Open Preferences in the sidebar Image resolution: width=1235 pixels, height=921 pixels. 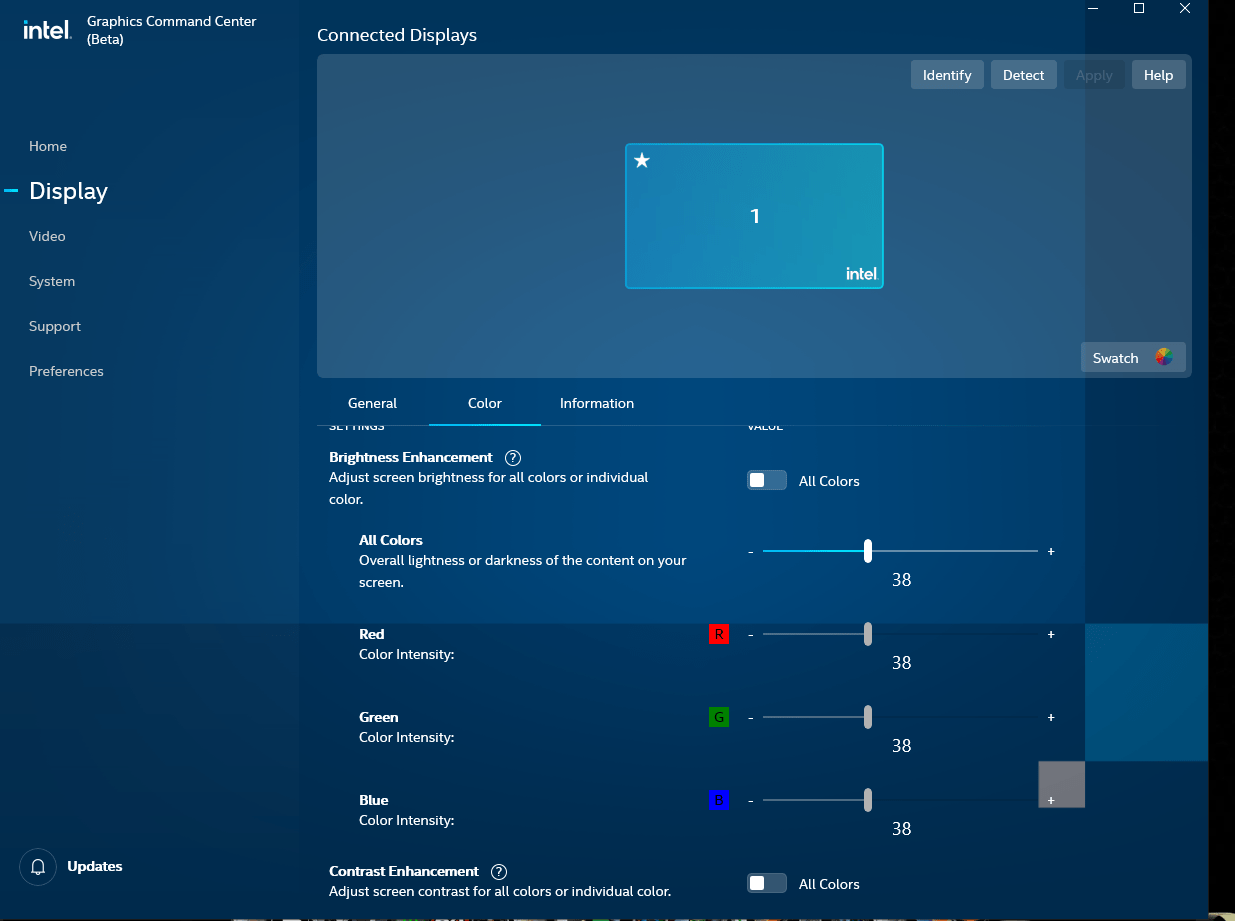66,371
